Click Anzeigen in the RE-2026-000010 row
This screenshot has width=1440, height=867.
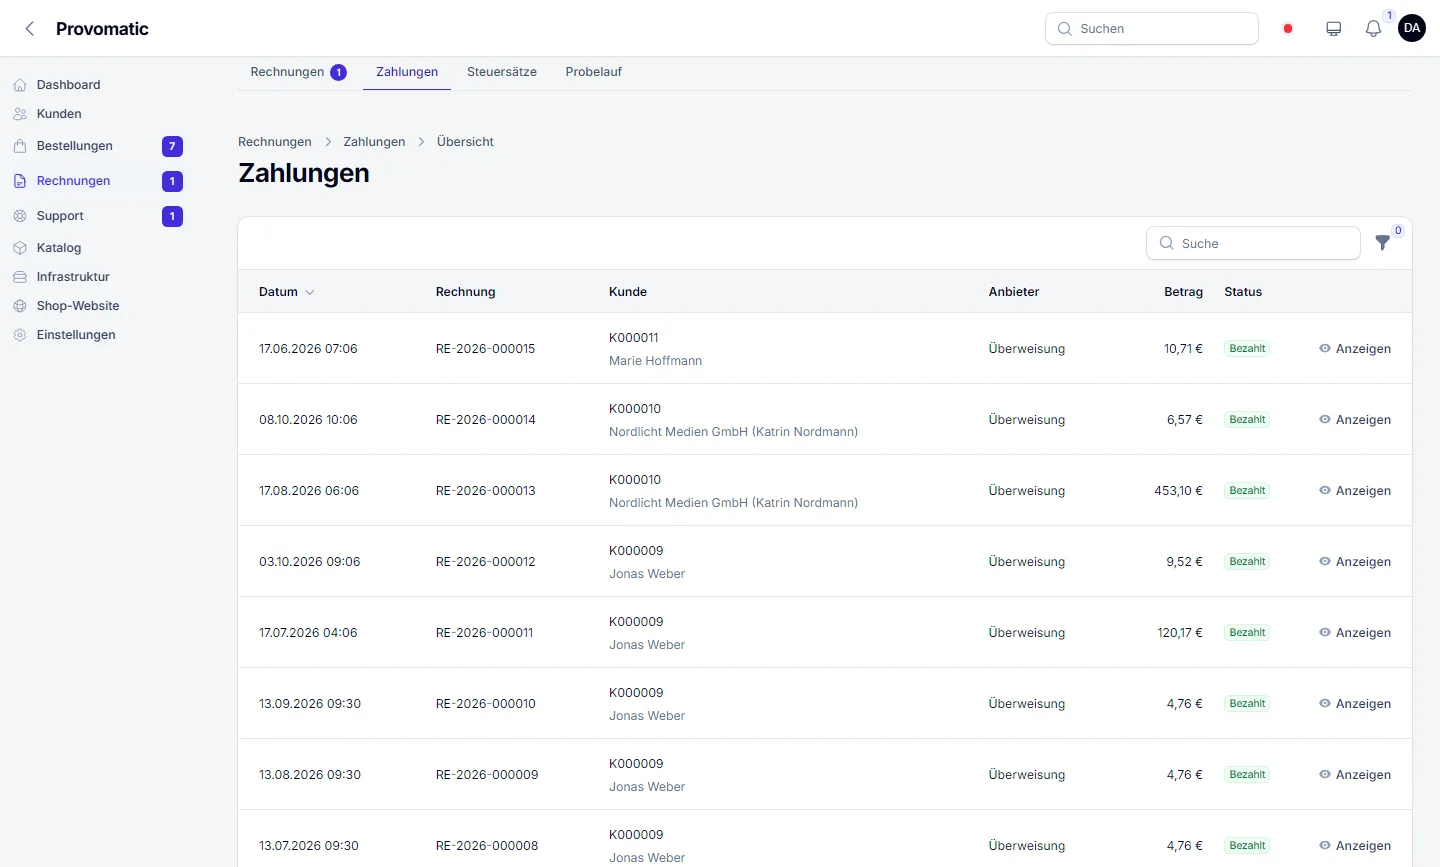point(1355,704)
